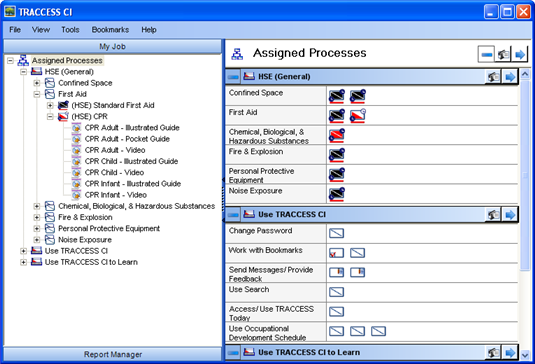Click the Assigned Processes header blue arrow
The width and height of the screenshot is (535, 364).
[x=520, y=54]
